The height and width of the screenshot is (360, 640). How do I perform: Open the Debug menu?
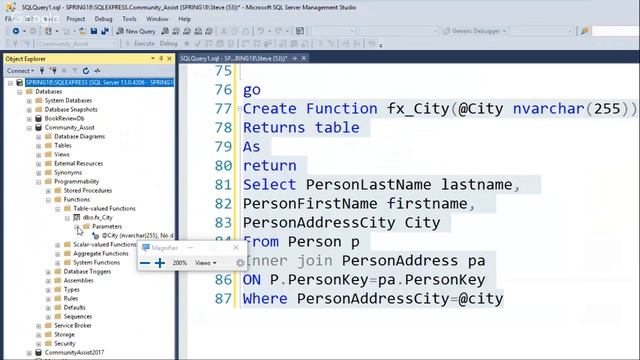tap(103, 19)
